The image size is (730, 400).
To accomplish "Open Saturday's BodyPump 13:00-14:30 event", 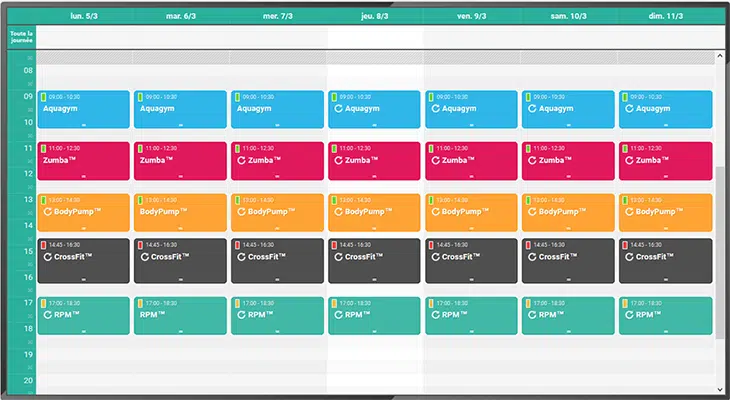I will pos(568,213).
